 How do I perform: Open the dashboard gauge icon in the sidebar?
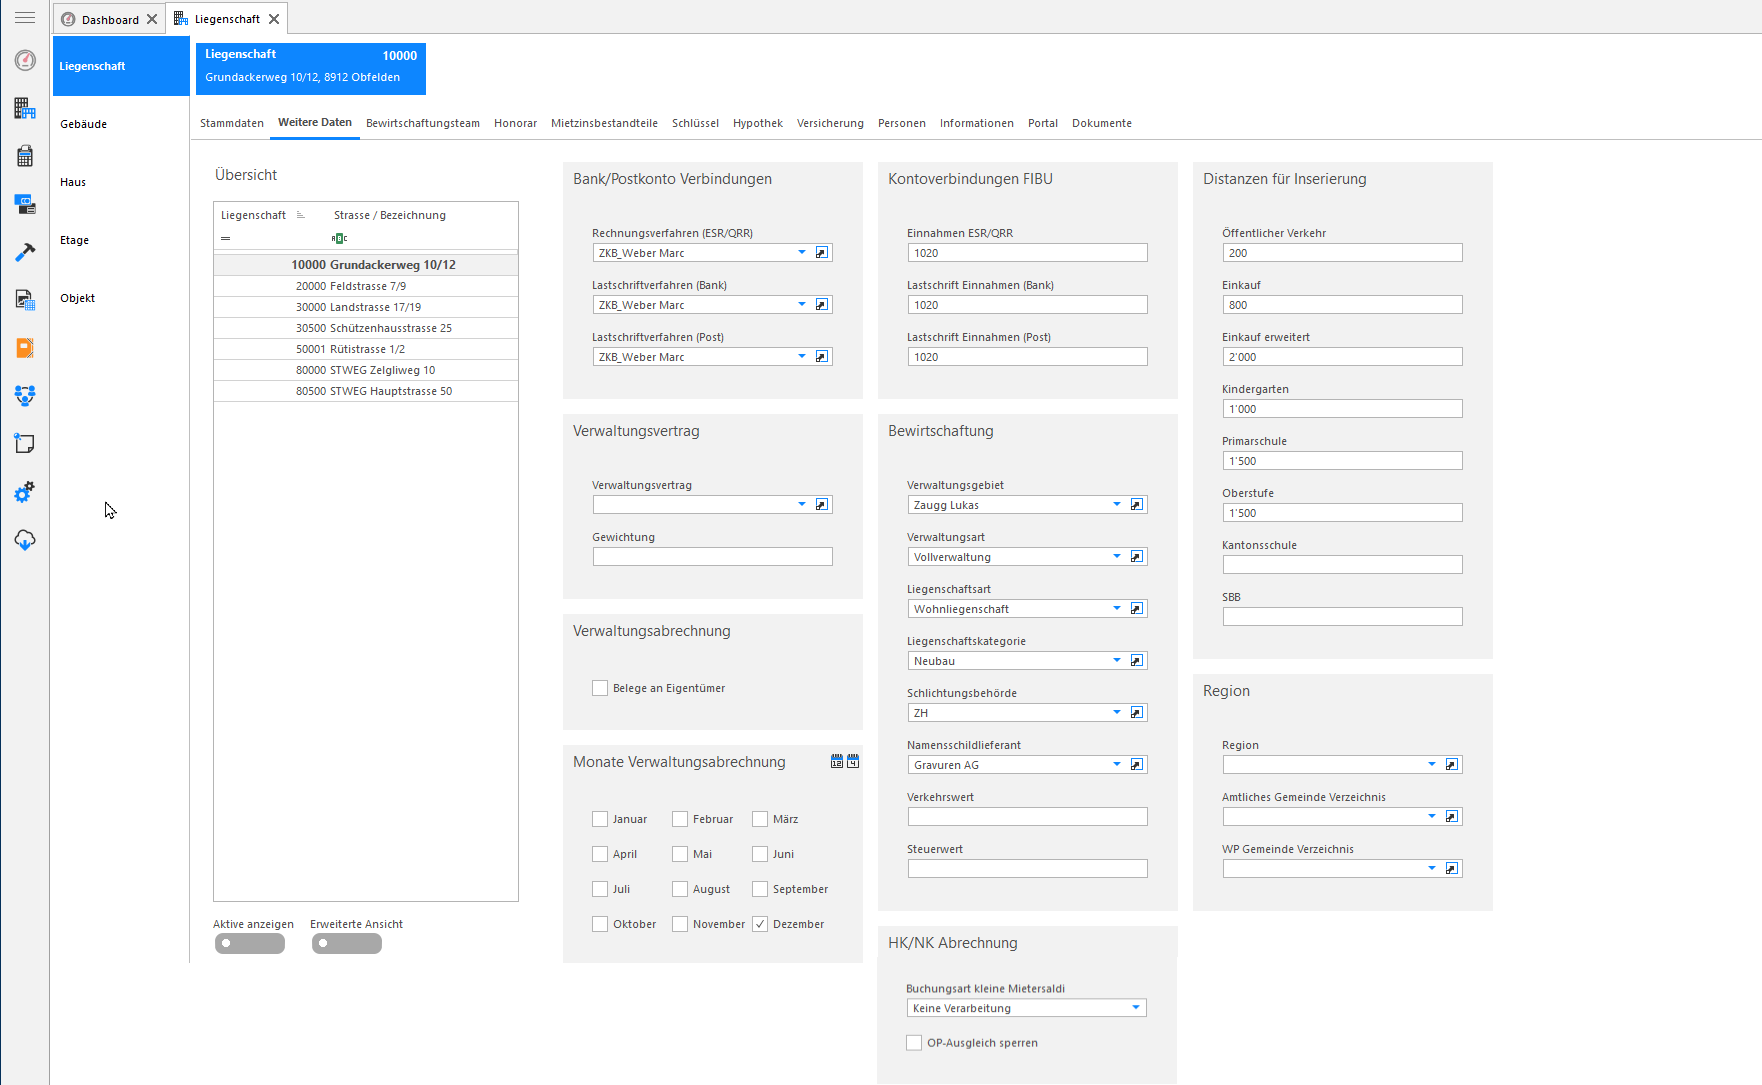coord(25,60)
